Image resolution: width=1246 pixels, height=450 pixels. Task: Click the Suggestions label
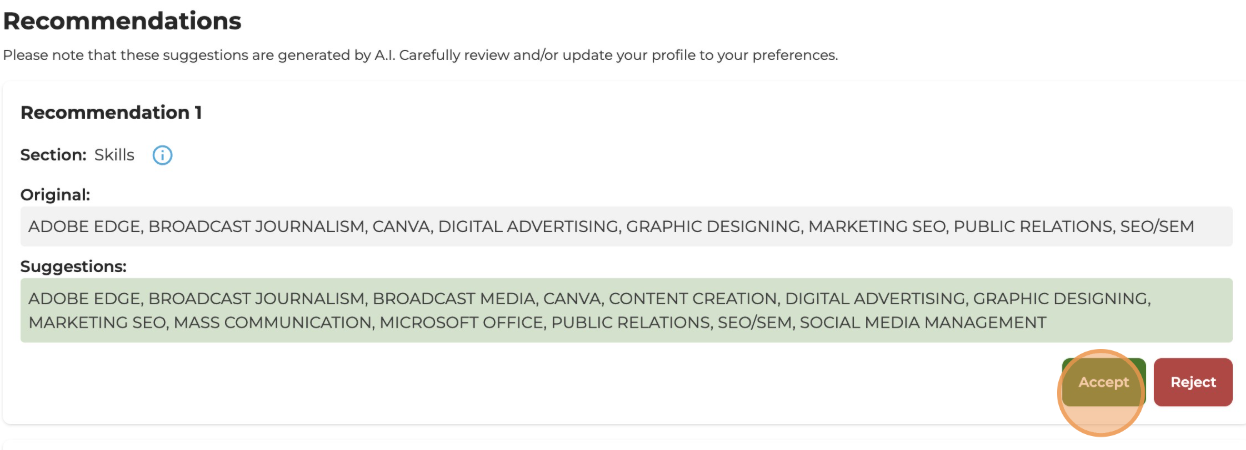pyautogui.click(x=73, y=266)
